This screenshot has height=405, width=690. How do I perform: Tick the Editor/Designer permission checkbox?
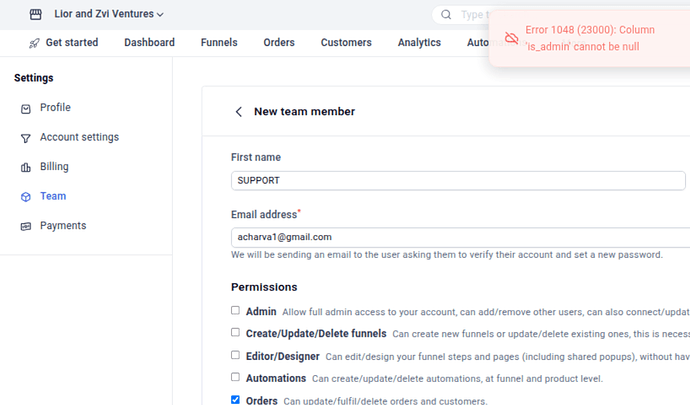pyautogui.click(x=236, y=355)
